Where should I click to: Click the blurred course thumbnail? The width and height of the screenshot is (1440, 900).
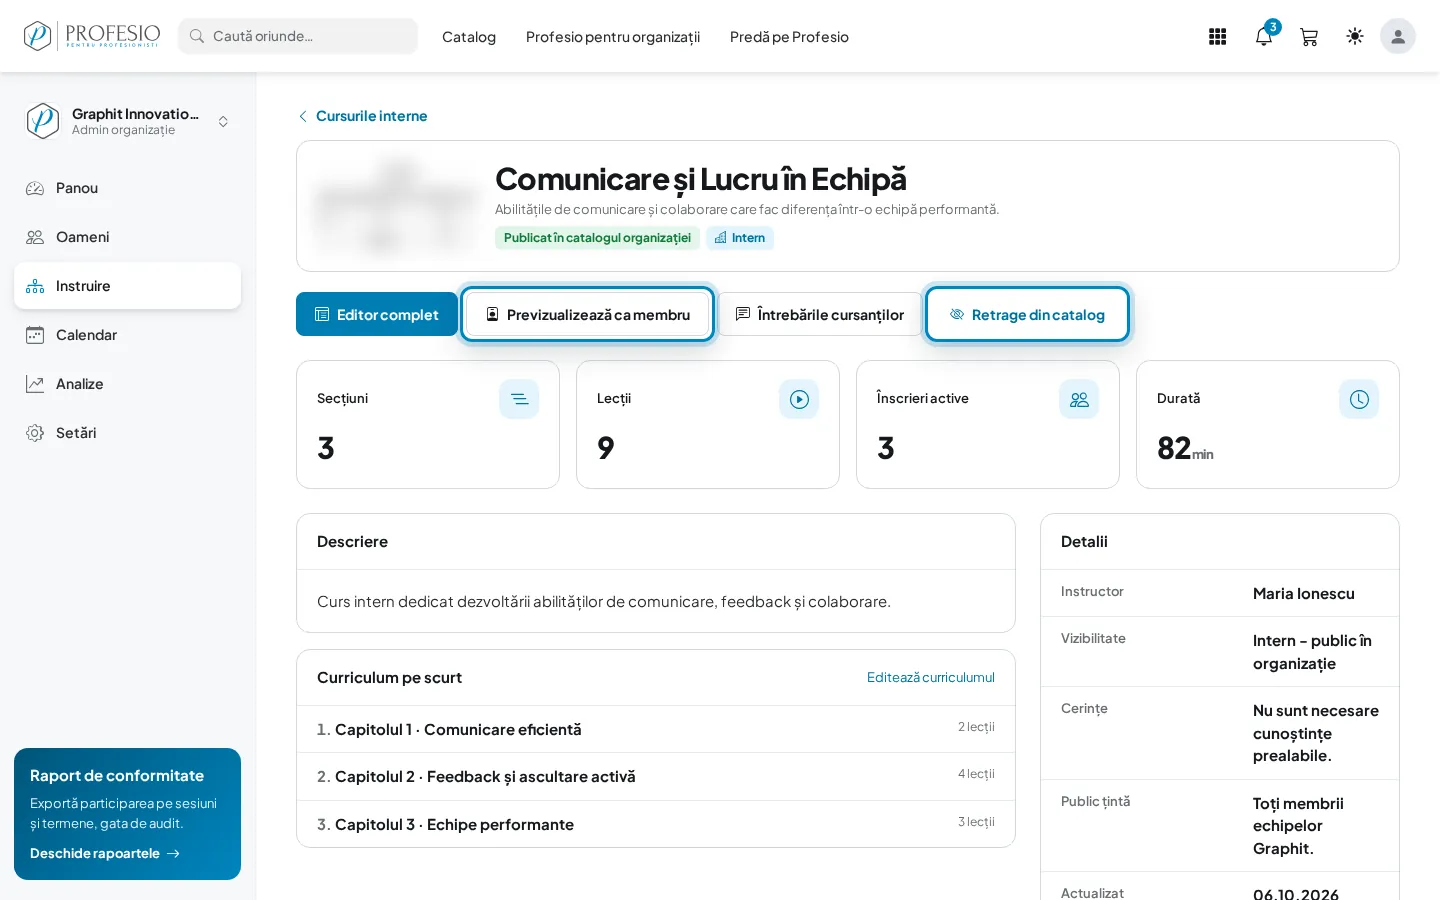click(396, 206)
